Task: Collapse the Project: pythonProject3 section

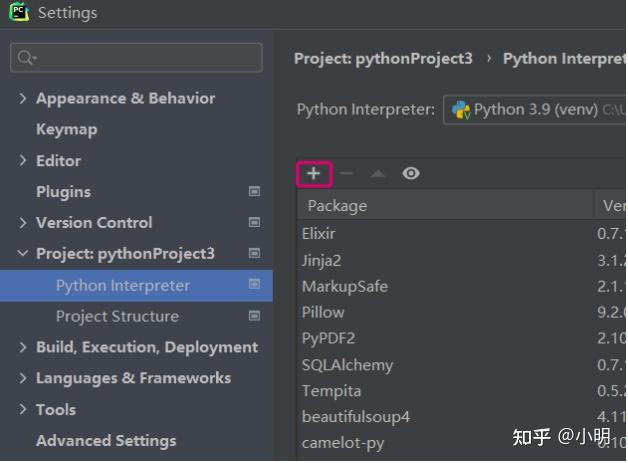Action: 23,254
